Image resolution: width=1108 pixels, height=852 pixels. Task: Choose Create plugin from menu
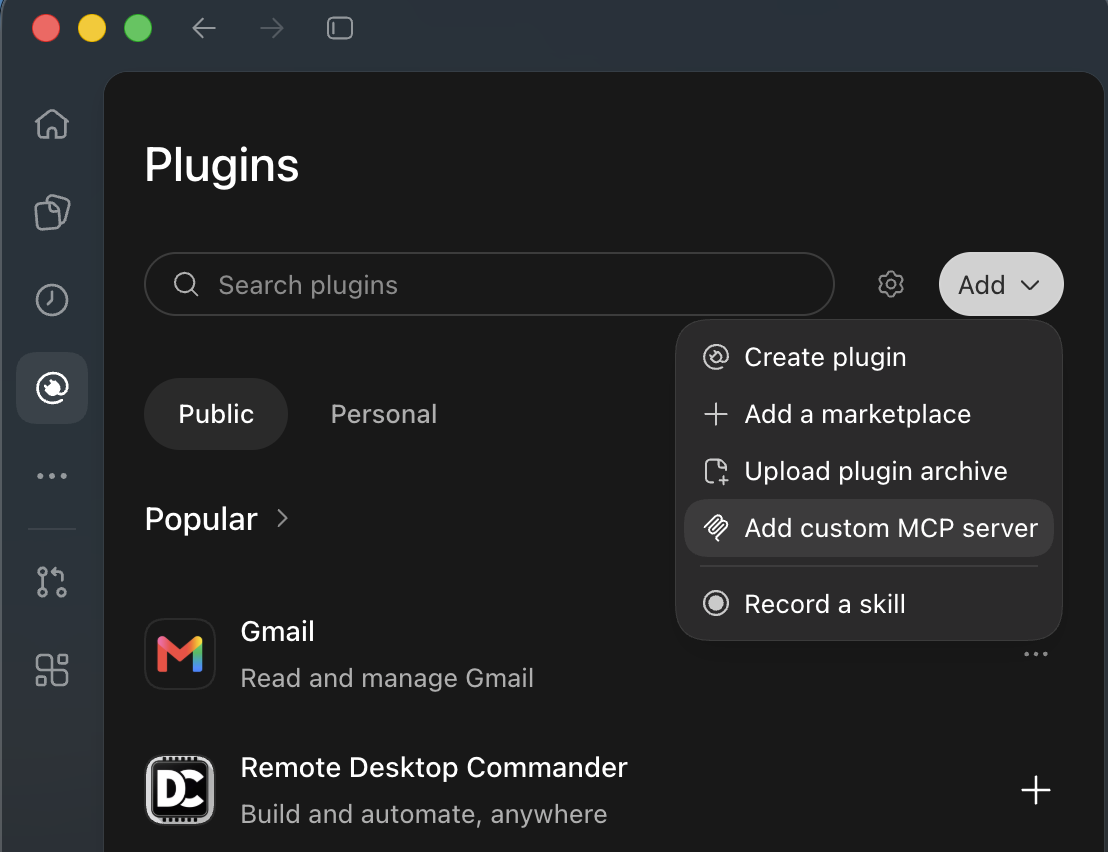pos(868,357)
